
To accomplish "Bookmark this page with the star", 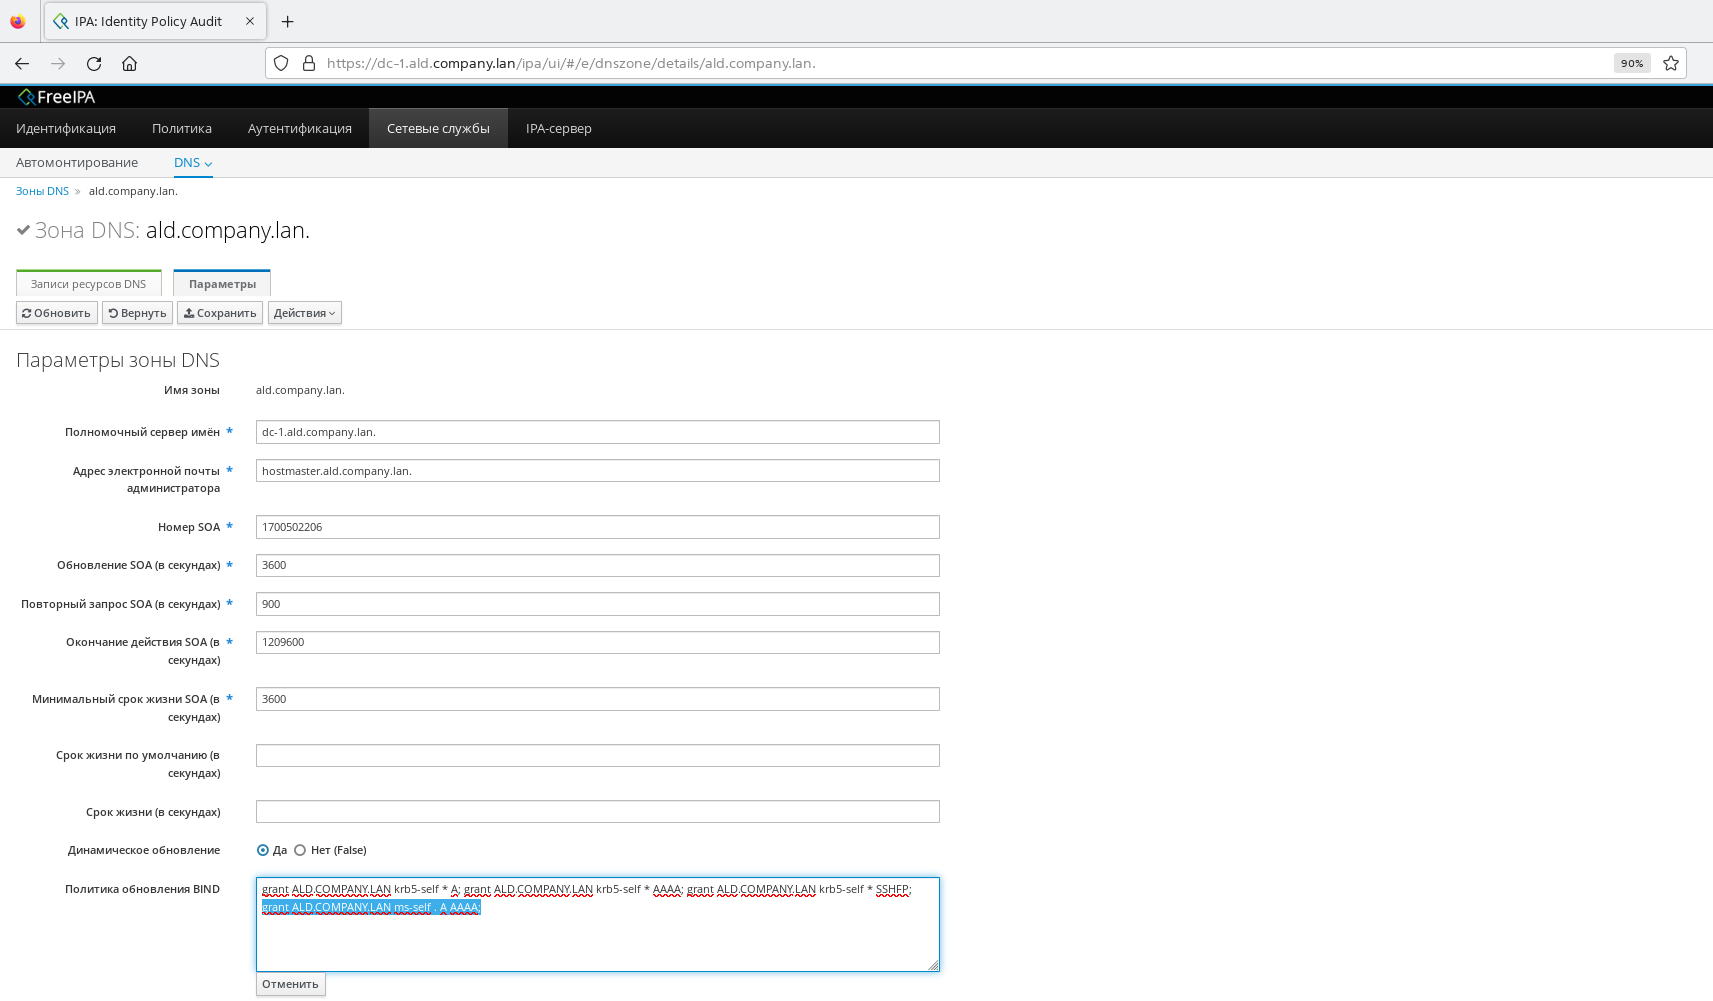I will (1671, 63).
